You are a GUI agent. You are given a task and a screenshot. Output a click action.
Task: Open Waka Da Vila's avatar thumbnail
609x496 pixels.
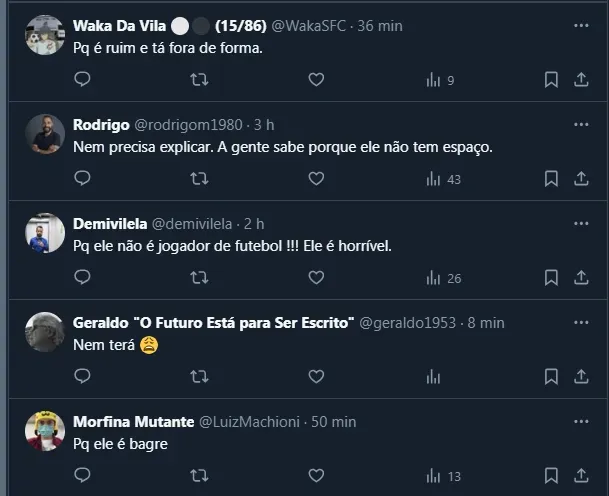[x=45, y=35]
